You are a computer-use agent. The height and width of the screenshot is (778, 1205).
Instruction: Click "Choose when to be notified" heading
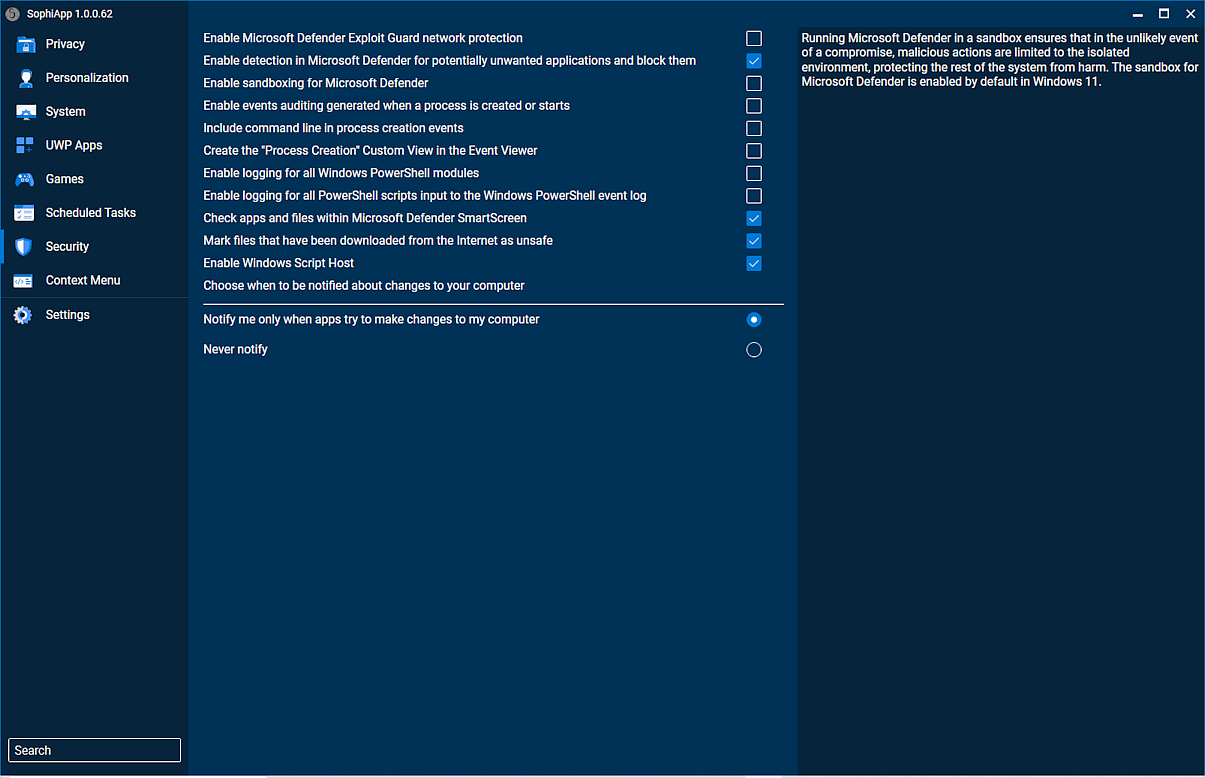coord(364,286)
